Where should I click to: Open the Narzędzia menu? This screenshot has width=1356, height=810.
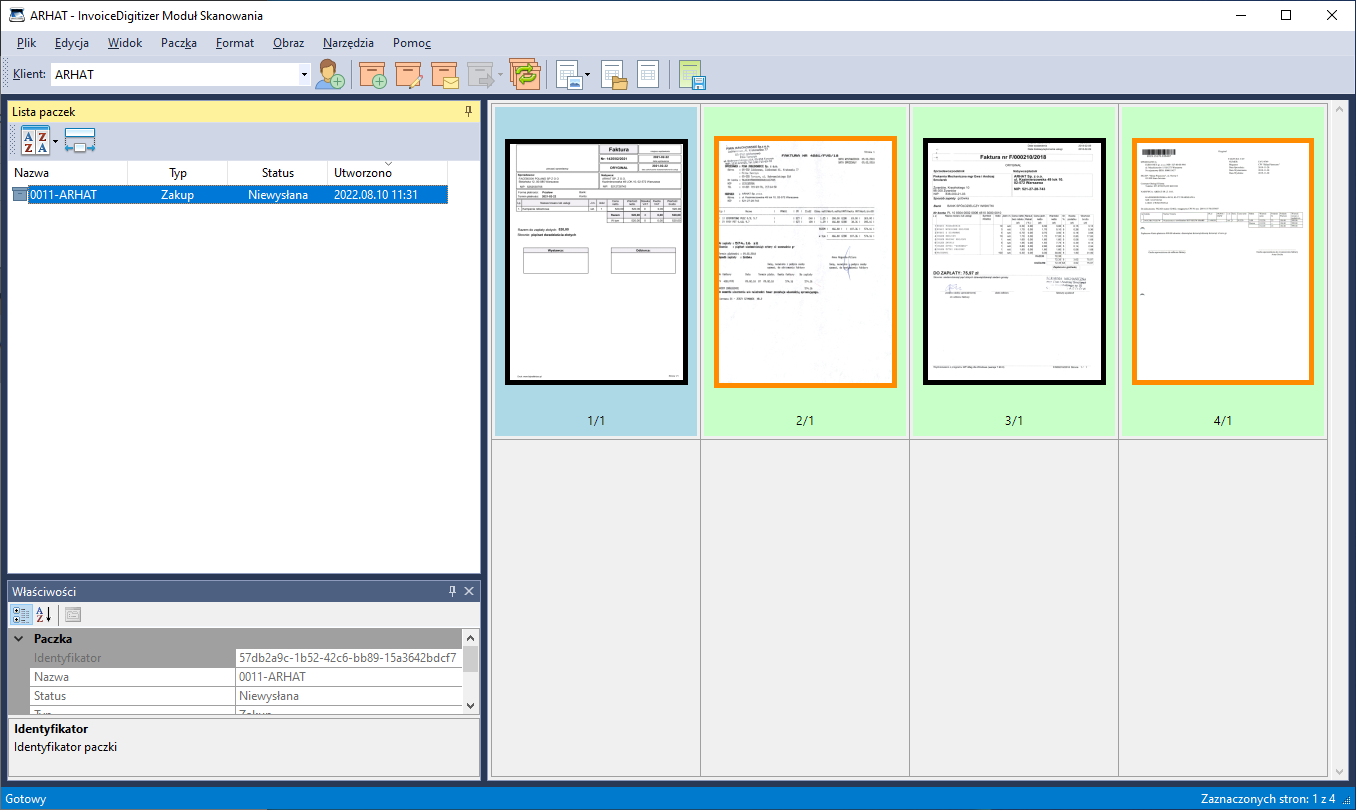(348, 43)
